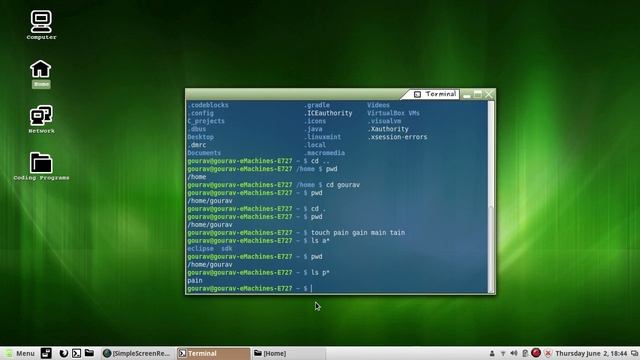Click the show desktop panel icon
The height and width of the screenshot is (360, 640).
point(46,353)
